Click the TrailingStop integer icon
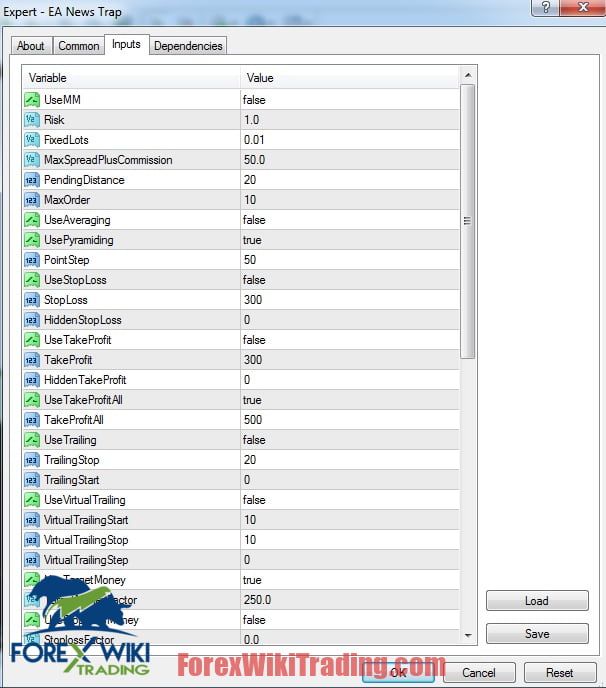Image resolution: width=606 pixels, height=688 pixels. (x=32, y=460)
